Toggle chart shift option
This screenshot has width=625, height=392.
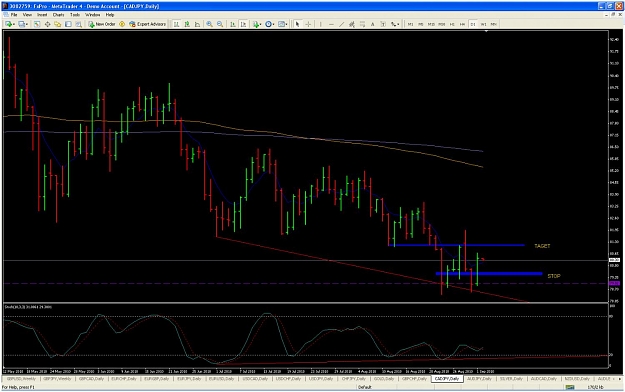click(243, 24)
